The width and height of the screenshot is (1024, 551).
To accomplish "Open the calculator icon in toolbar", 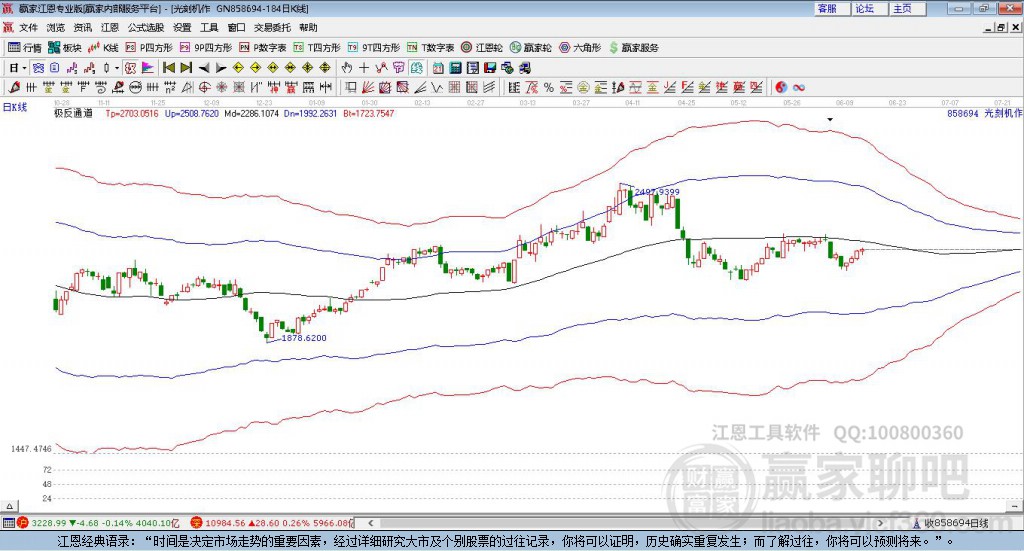I will pos(456,68).
